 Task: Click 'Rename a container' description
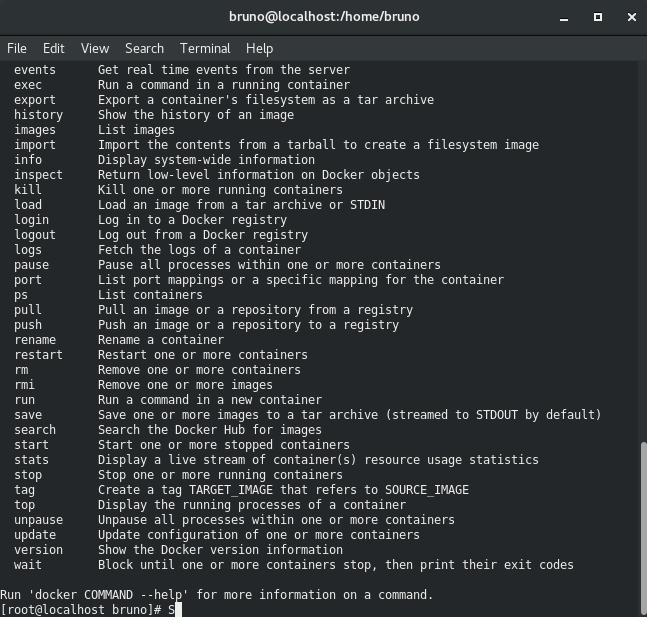click(161, 340)
